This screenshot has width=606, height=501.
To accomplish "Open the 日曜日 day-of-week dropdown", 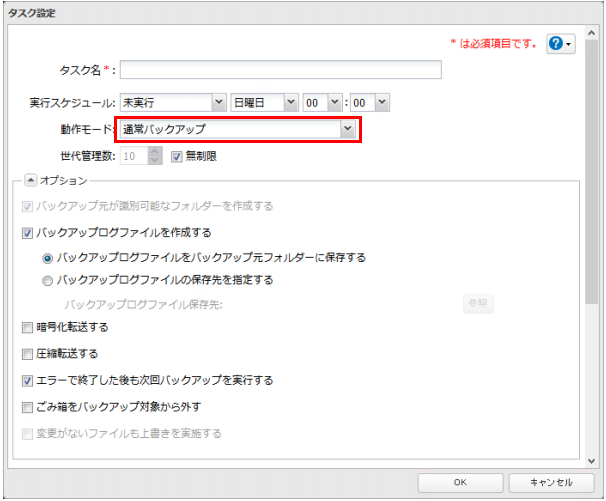I will point(291,102).
